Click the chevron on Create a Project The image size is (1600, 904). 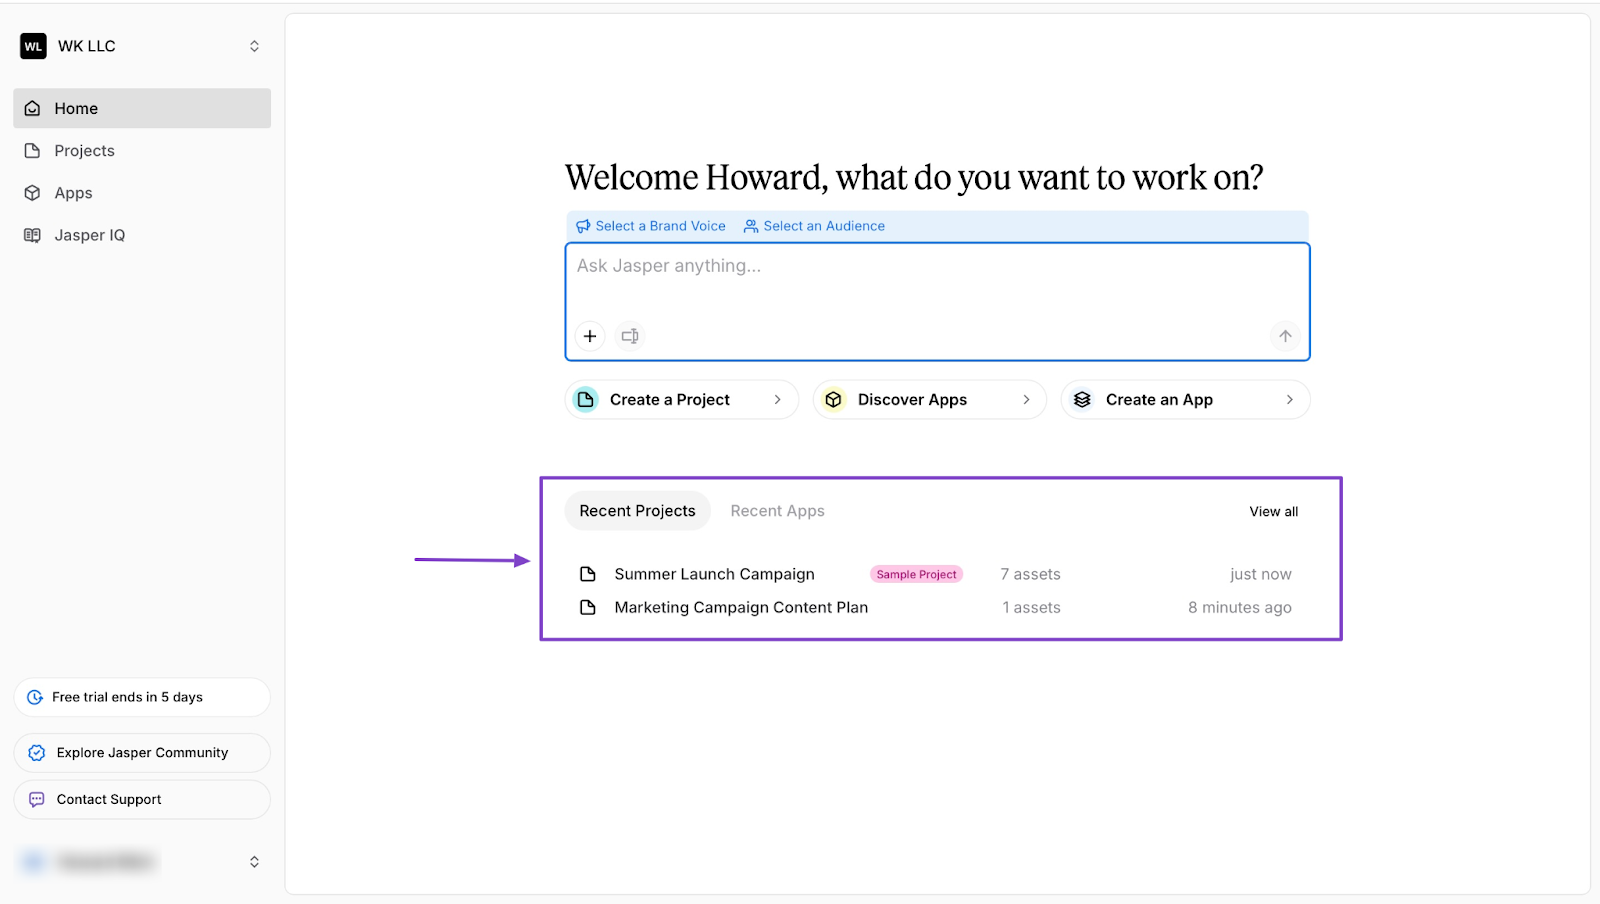pyautogui.click(x=777, y=400)
